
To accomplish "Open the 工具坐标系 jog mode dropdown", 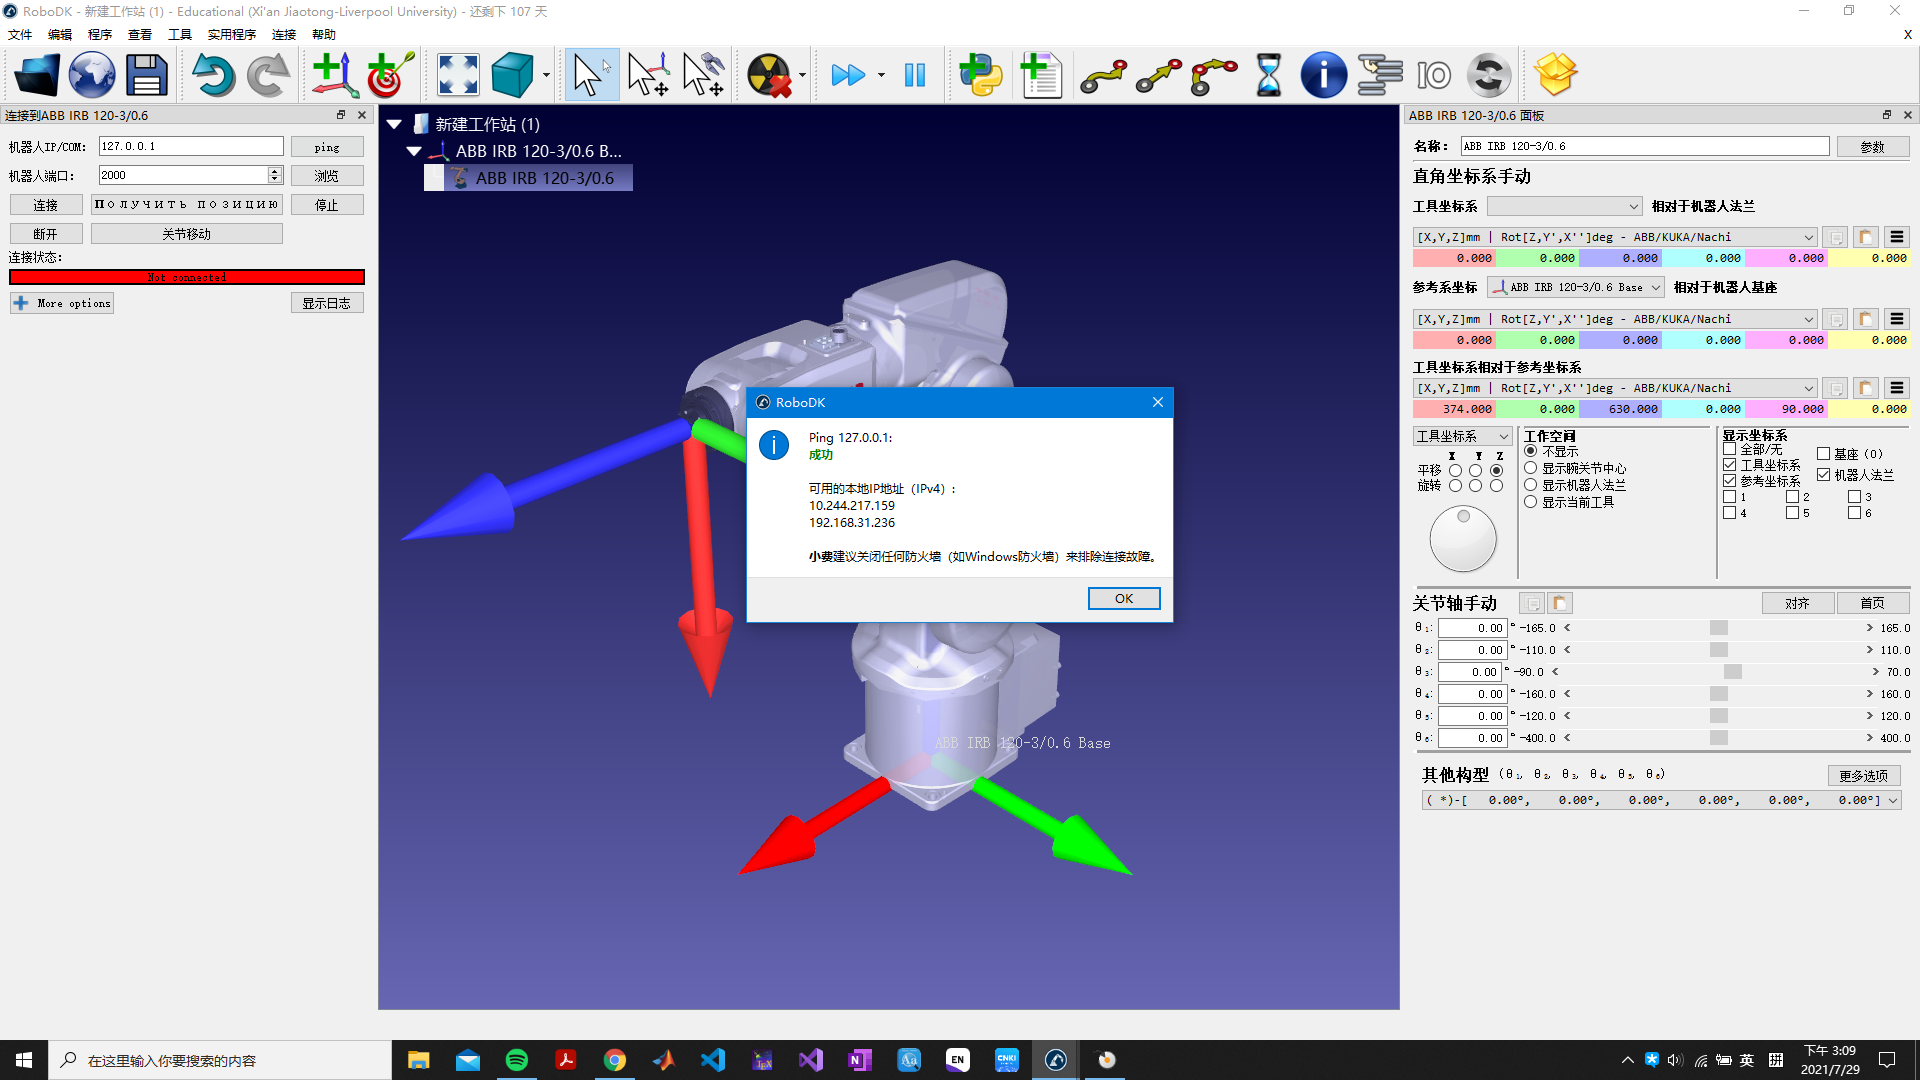I will coord(1462,436).
